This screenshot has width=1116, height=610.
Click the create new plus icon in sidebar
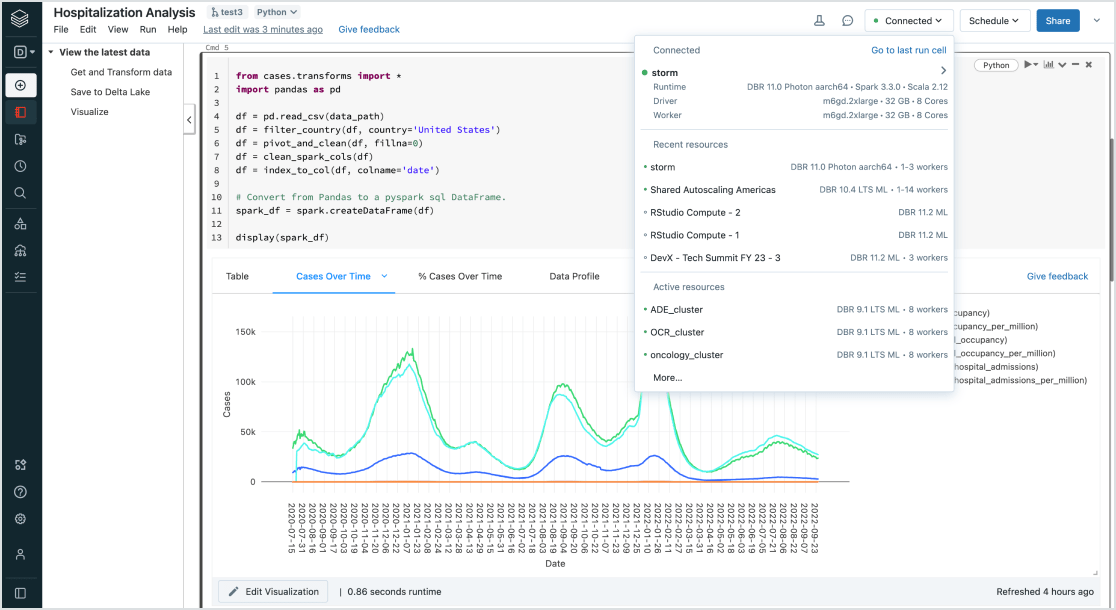(x=21, y=85)
